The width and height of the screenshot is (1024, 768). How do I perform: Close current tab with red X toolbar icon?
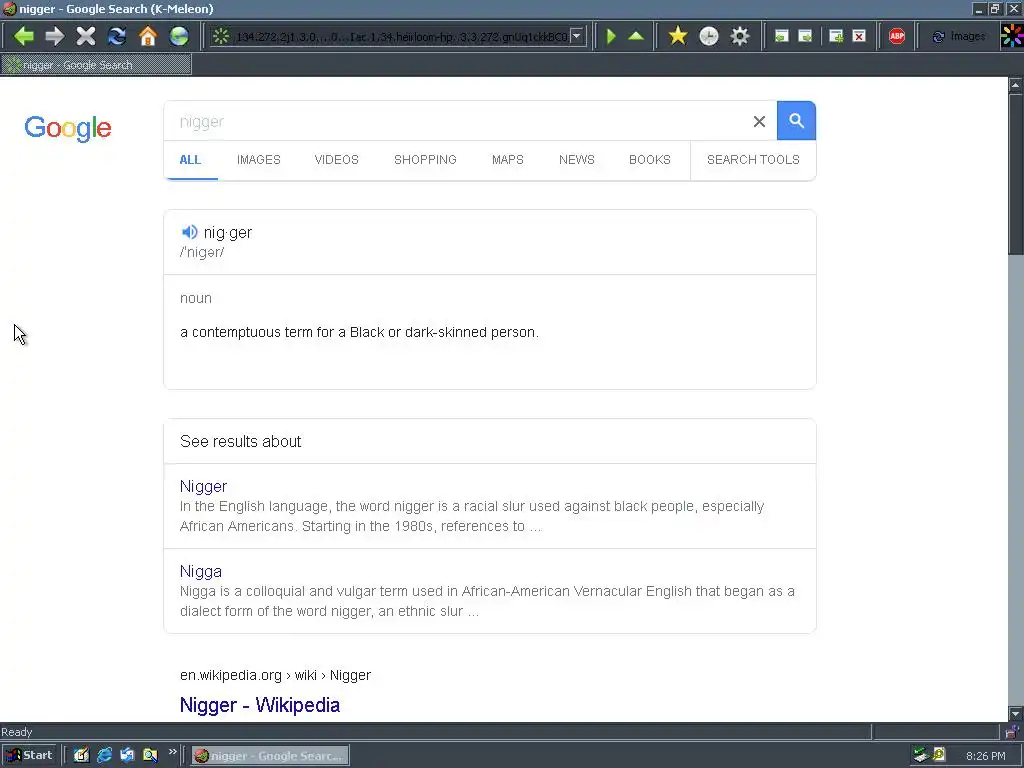[859, 36]
